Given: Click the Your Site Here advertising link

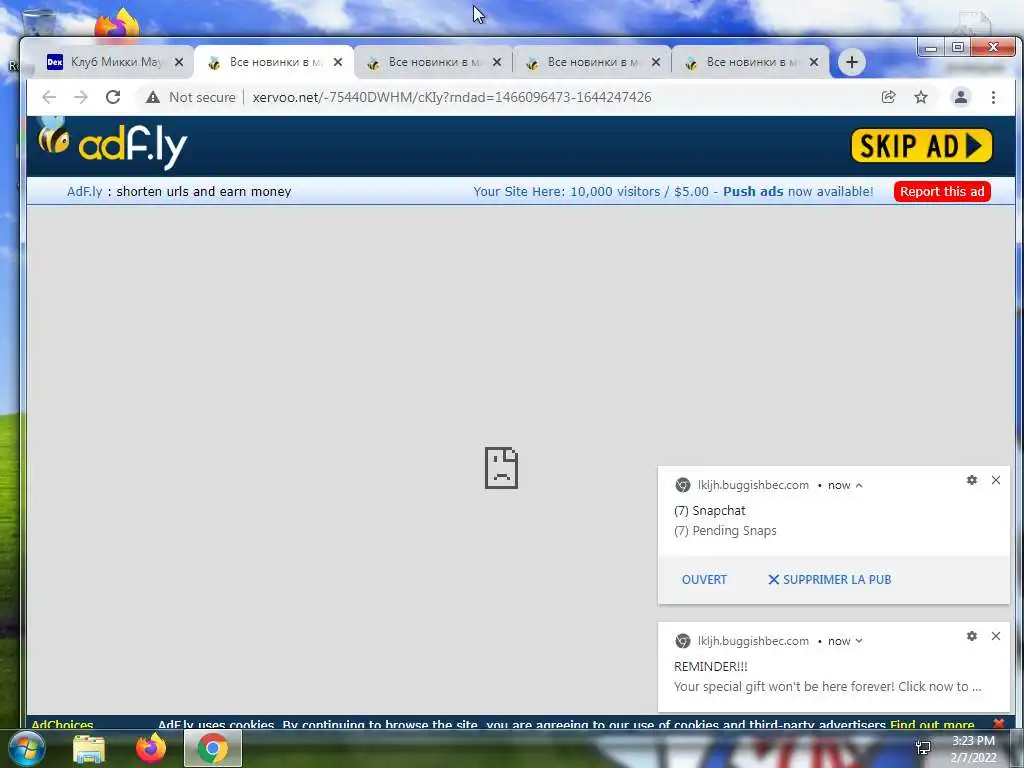Looking at the screenshot, I should (x=590, y=191).
